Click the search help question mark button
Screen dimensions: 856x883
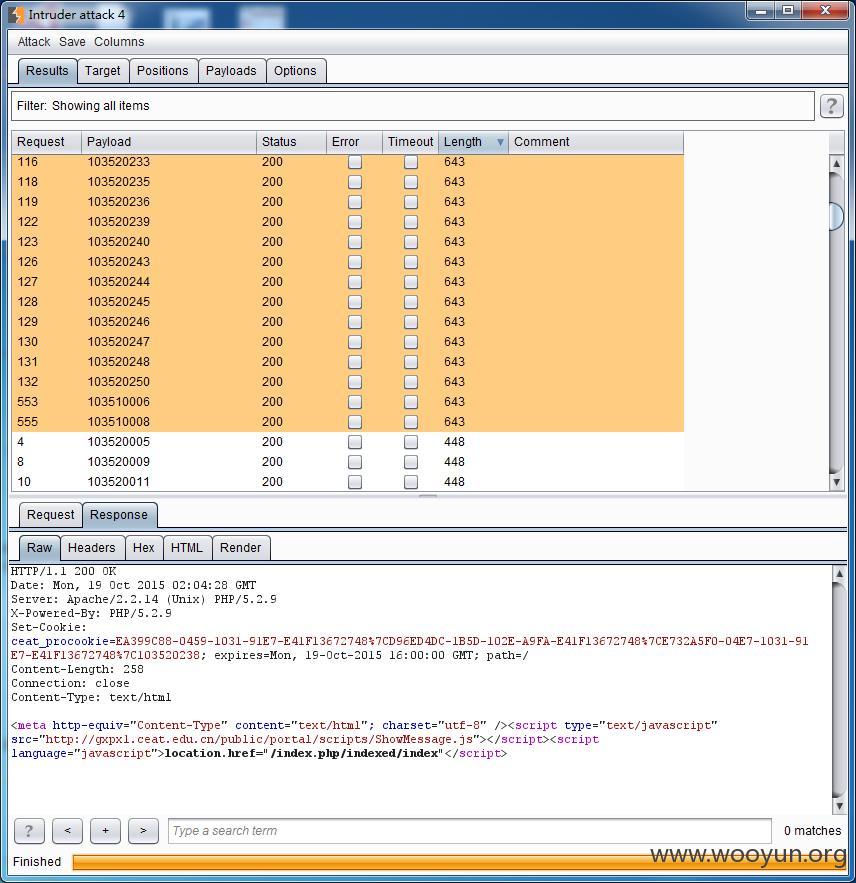click(x=29, y=831)
